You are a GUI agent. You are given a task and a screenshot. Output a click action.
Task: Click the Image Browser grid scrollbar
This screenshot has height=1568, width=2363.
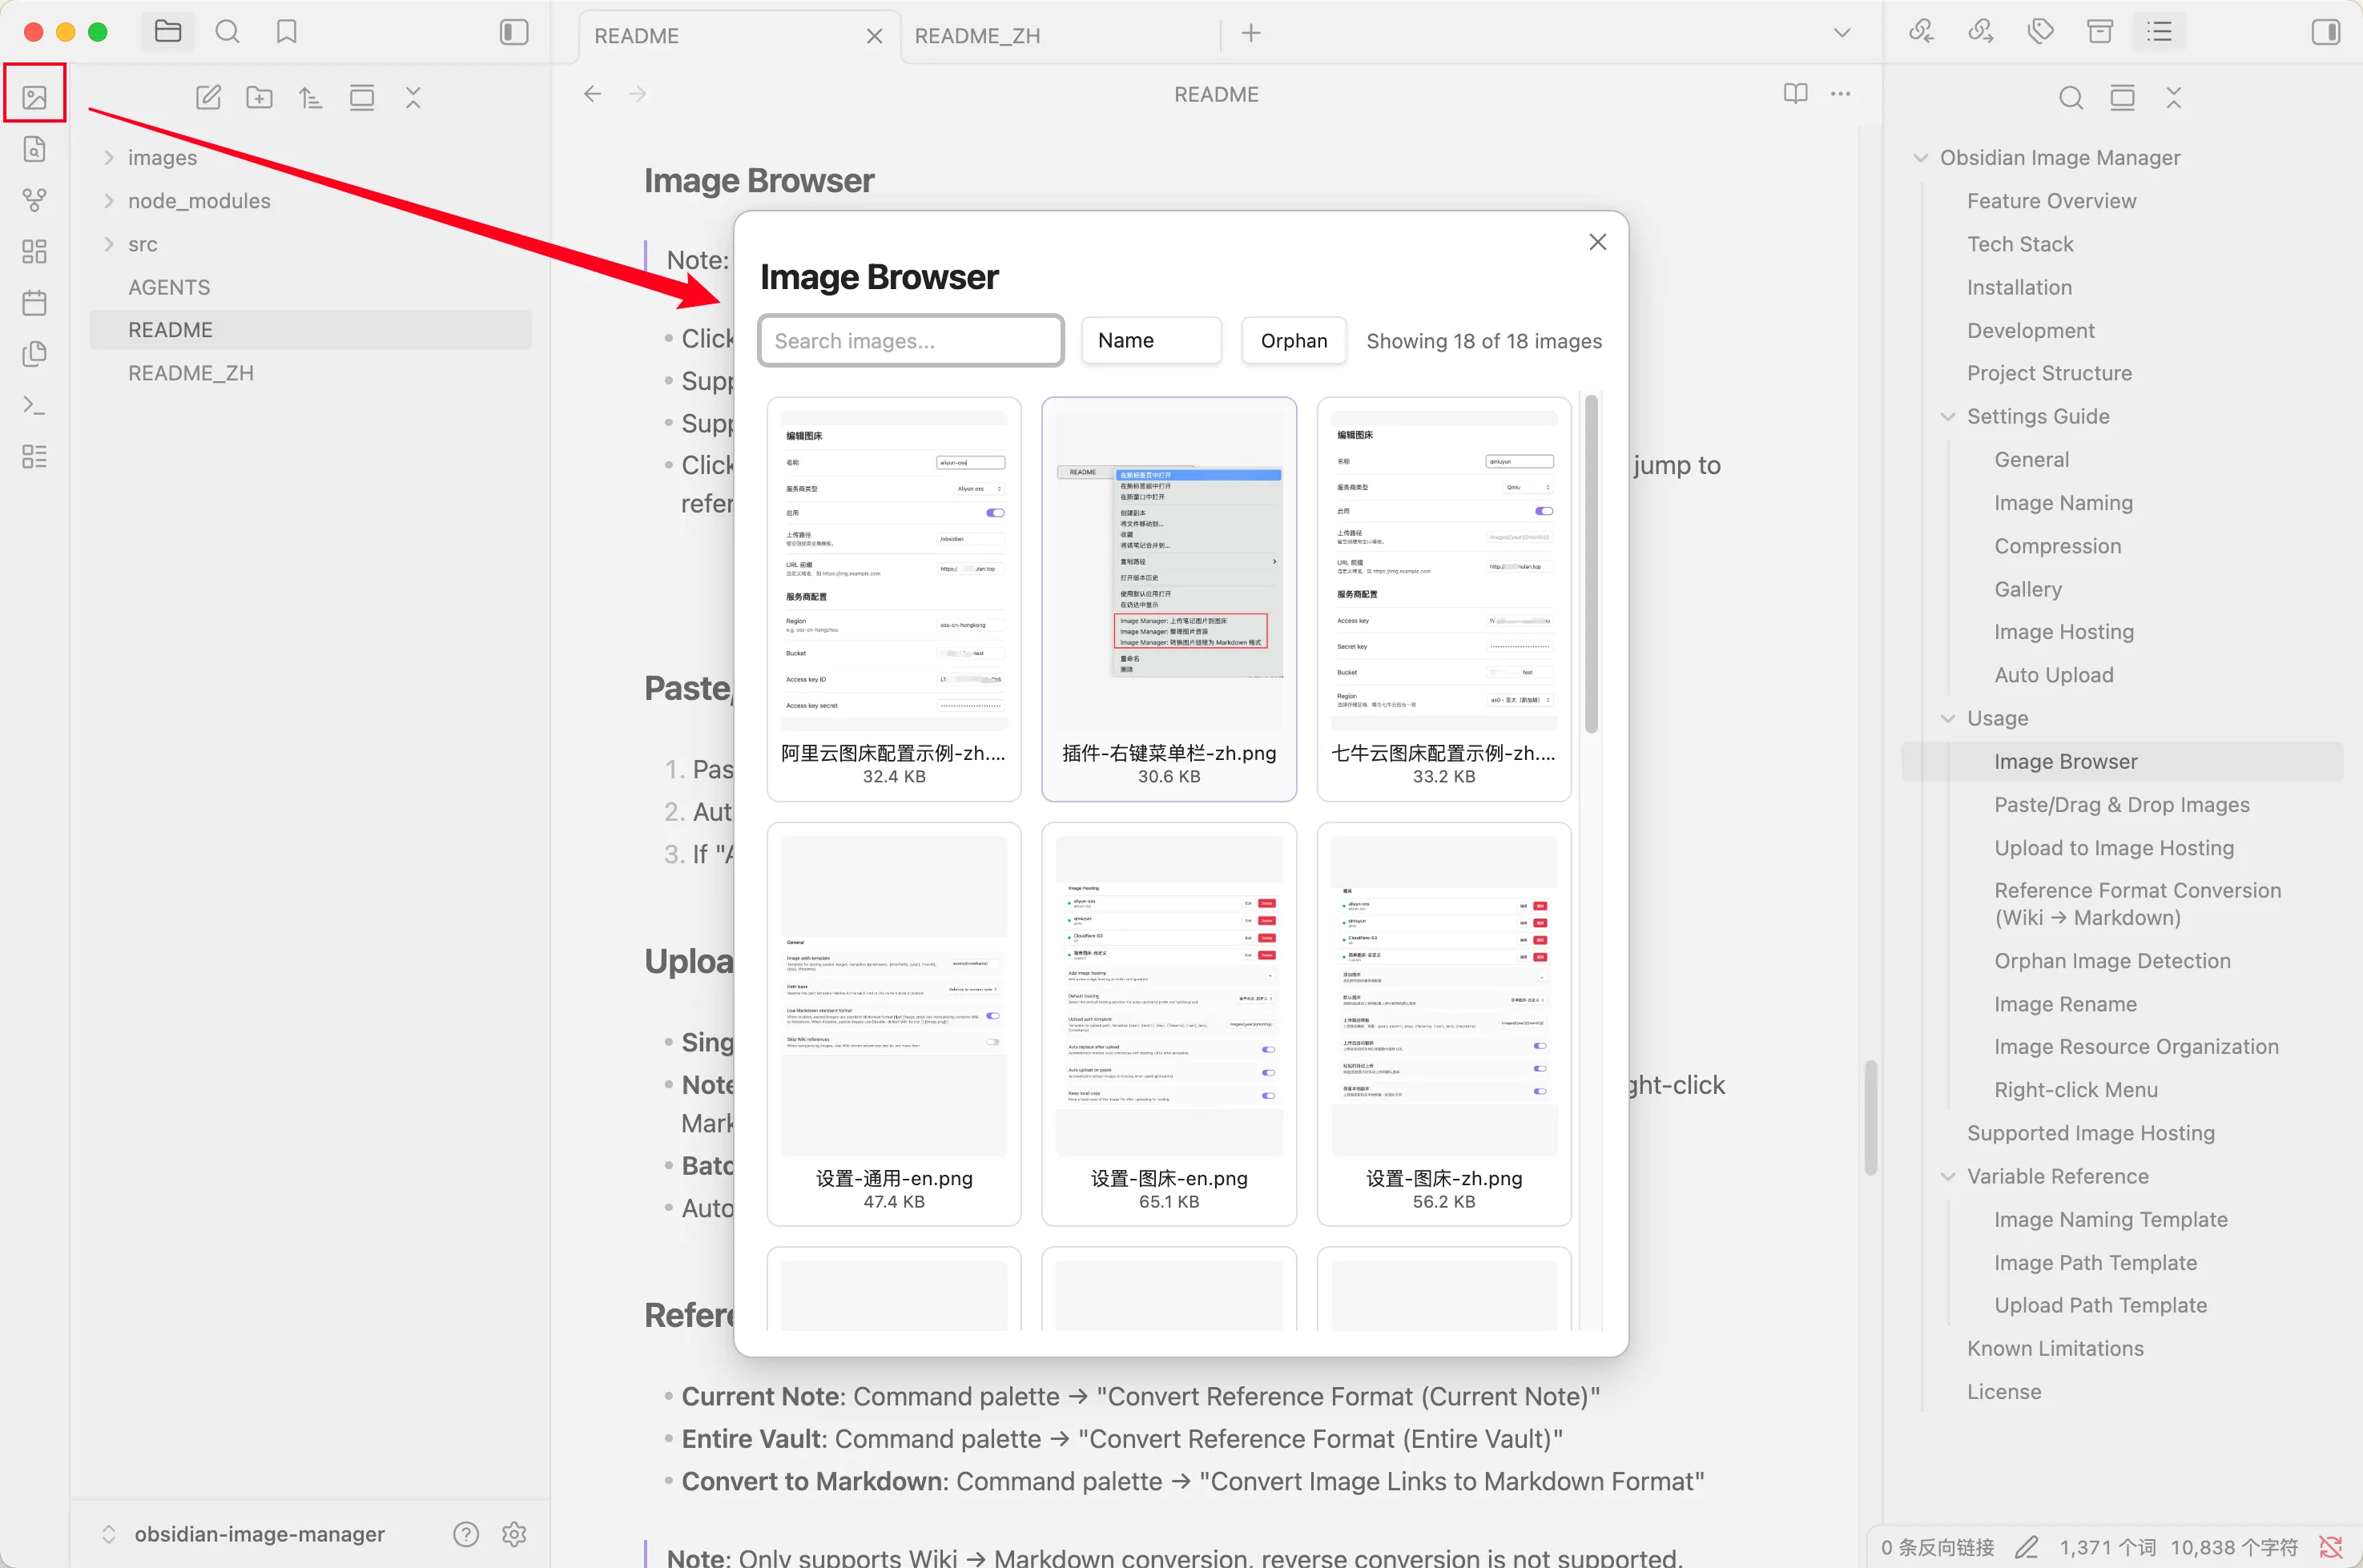pyautogui.click(x=1591, y=565)
